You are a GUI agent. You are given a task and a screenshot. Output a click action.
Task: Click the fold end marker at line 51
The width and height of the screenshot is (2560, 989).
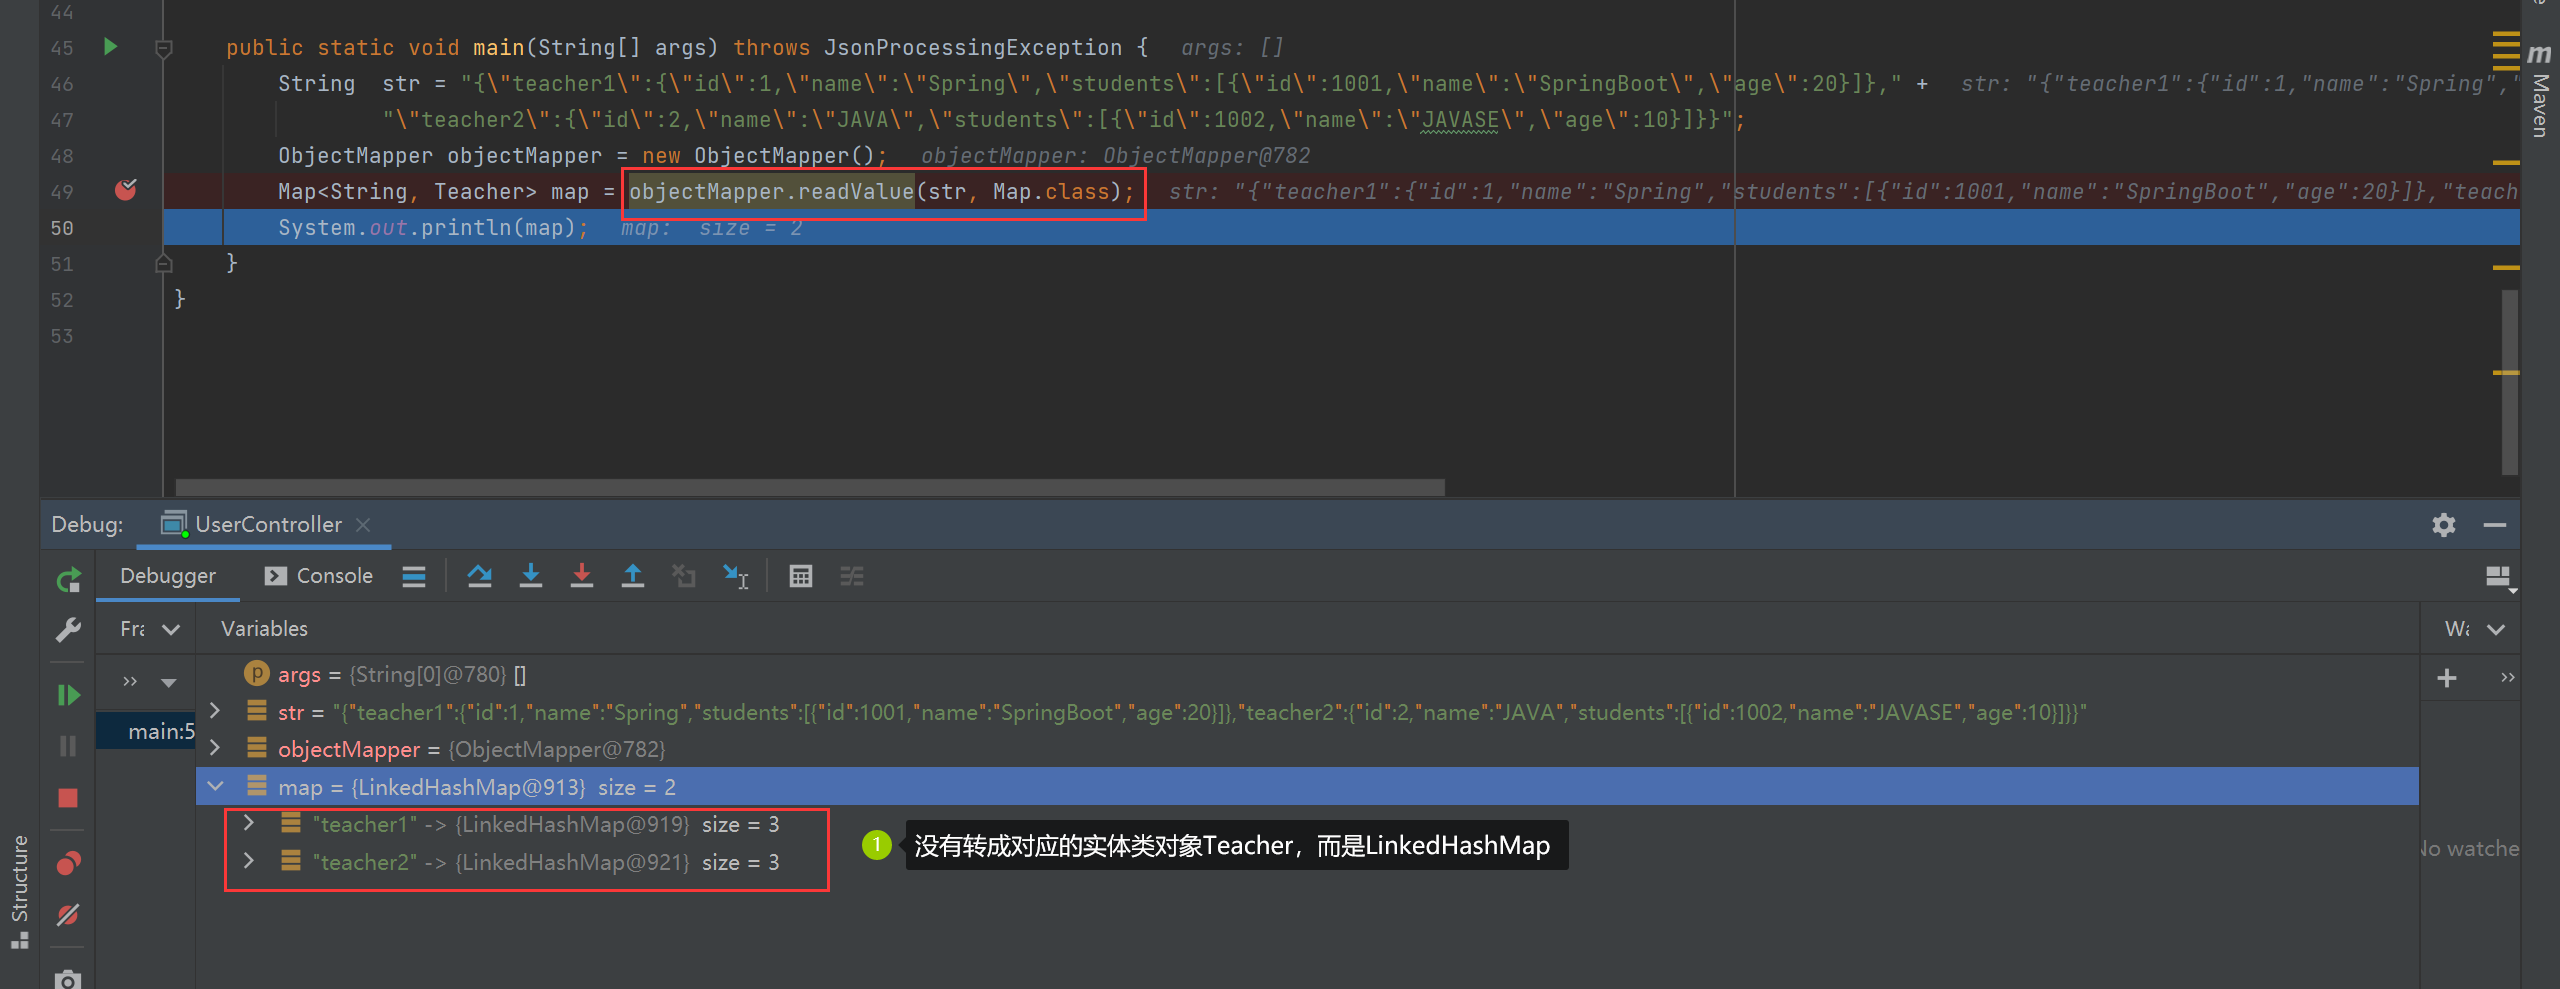(164, 264)
